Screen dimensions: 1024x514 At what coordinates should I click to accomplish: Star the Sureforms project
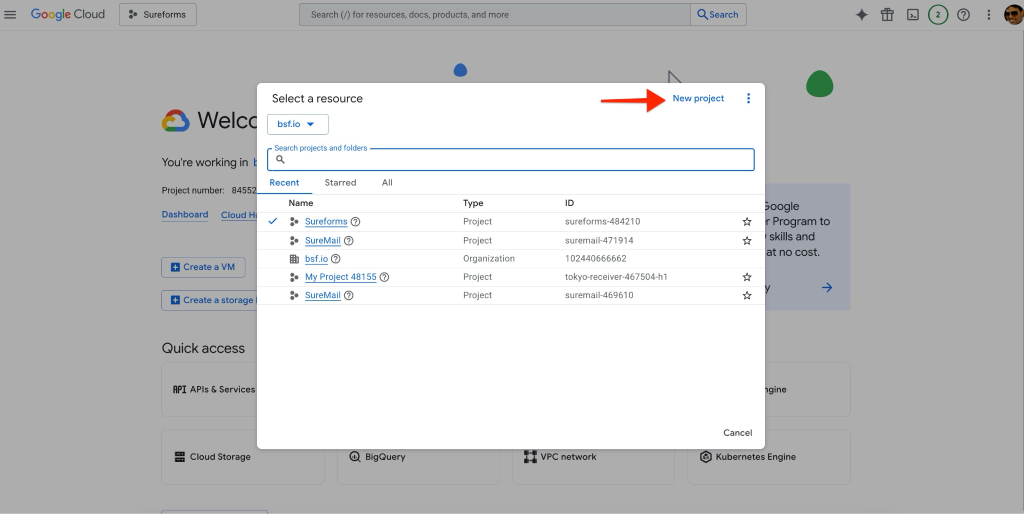[x=746, y=222]
